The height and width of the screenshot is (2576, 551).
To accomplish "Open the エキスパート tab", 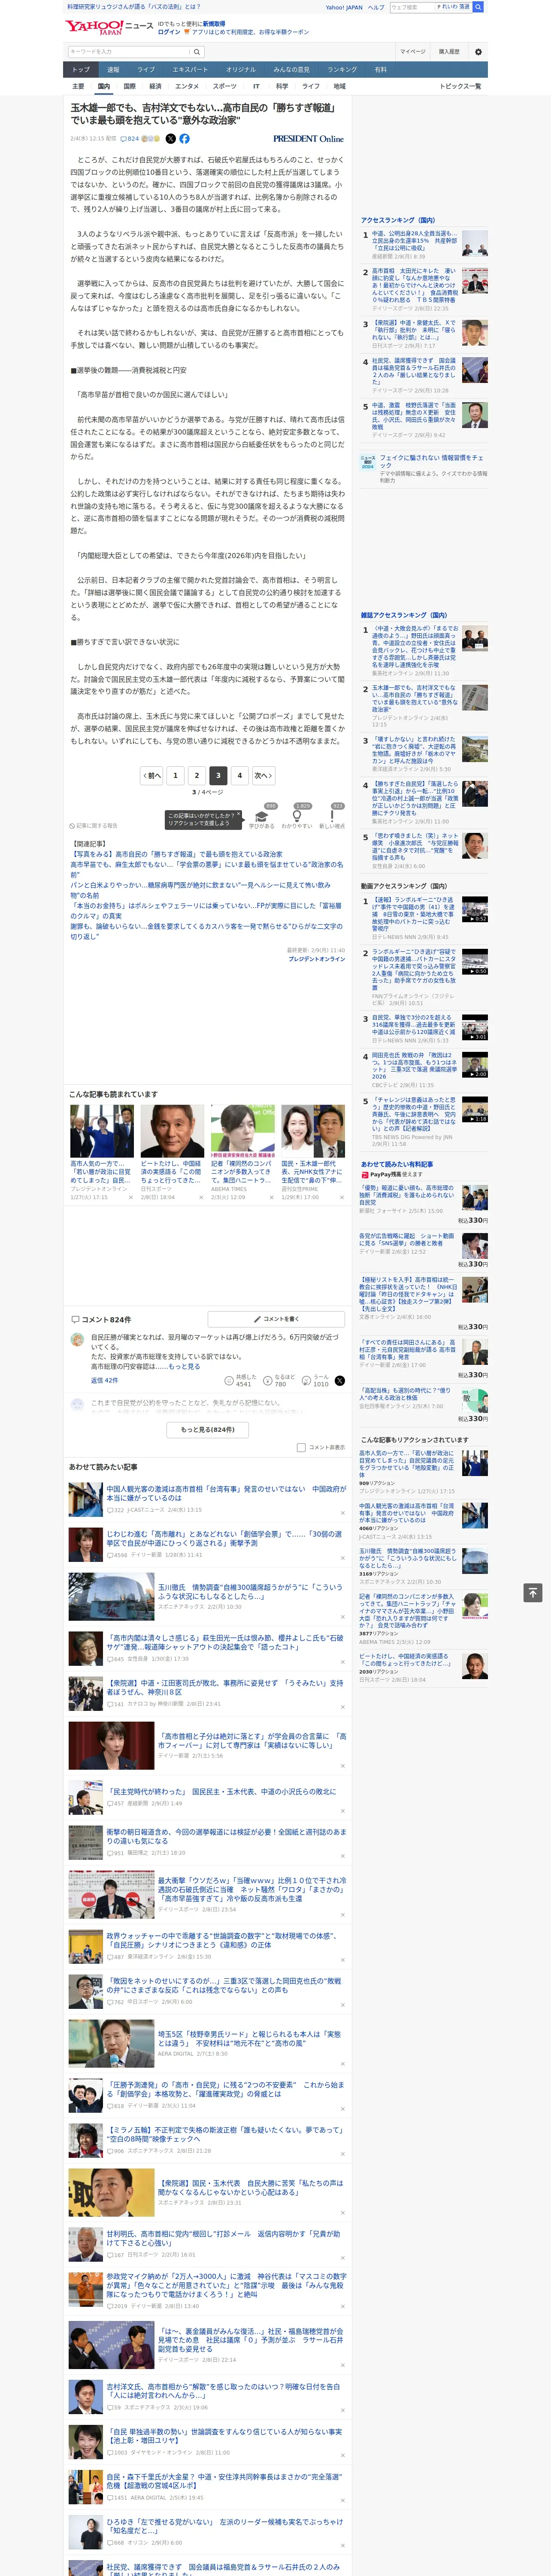I will (190, 70).
